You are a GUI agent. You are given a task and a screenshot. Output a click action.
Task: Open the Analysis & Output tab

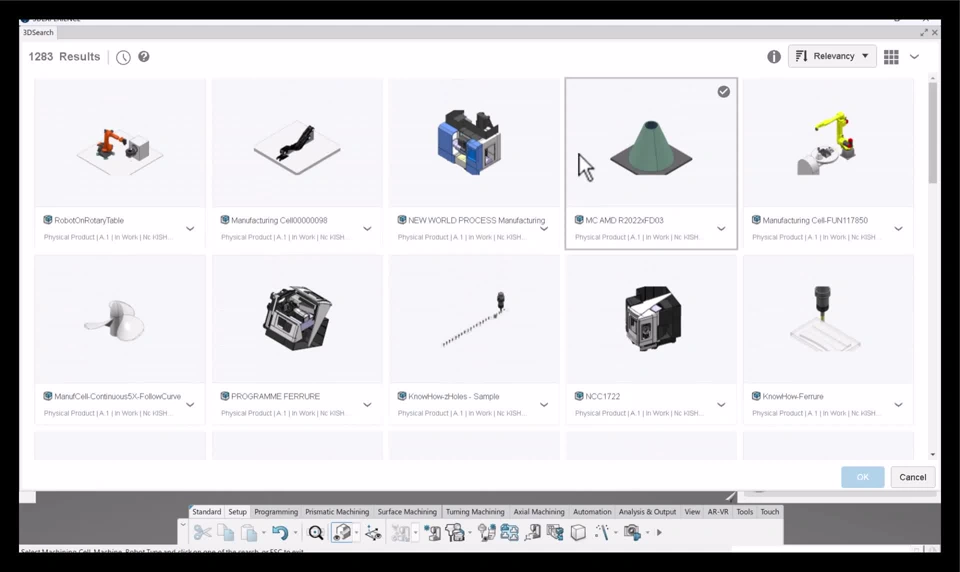pyautogui.click(x=647, y=512)
